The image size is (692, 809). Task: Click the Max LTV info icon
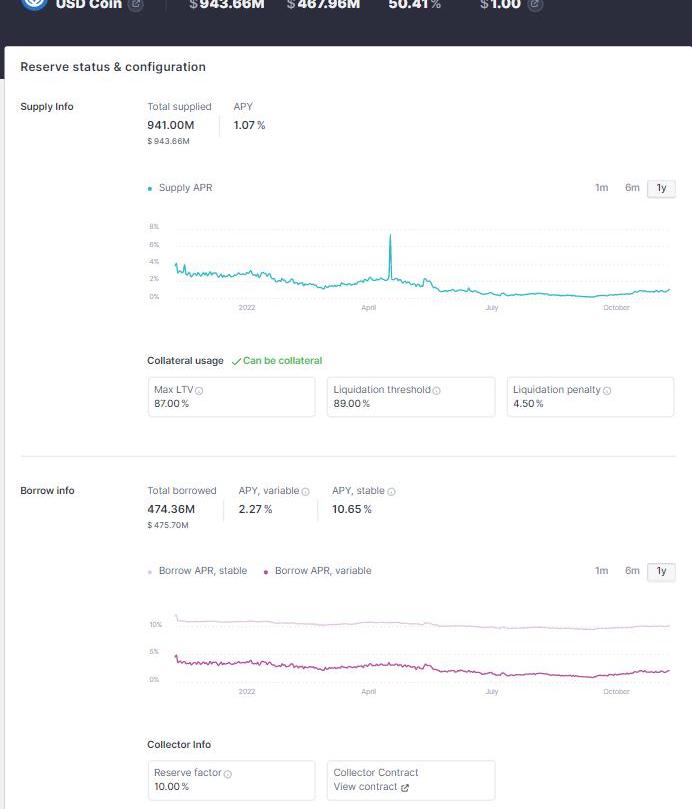(199, 391)
